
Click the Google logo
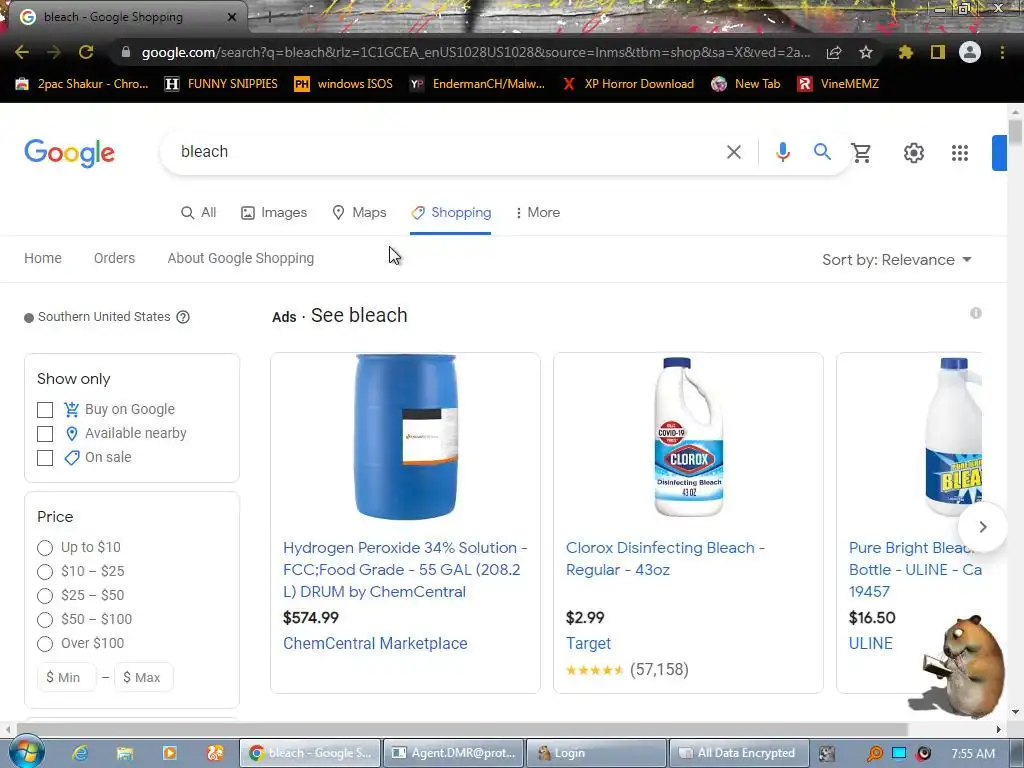coord(69,153)
